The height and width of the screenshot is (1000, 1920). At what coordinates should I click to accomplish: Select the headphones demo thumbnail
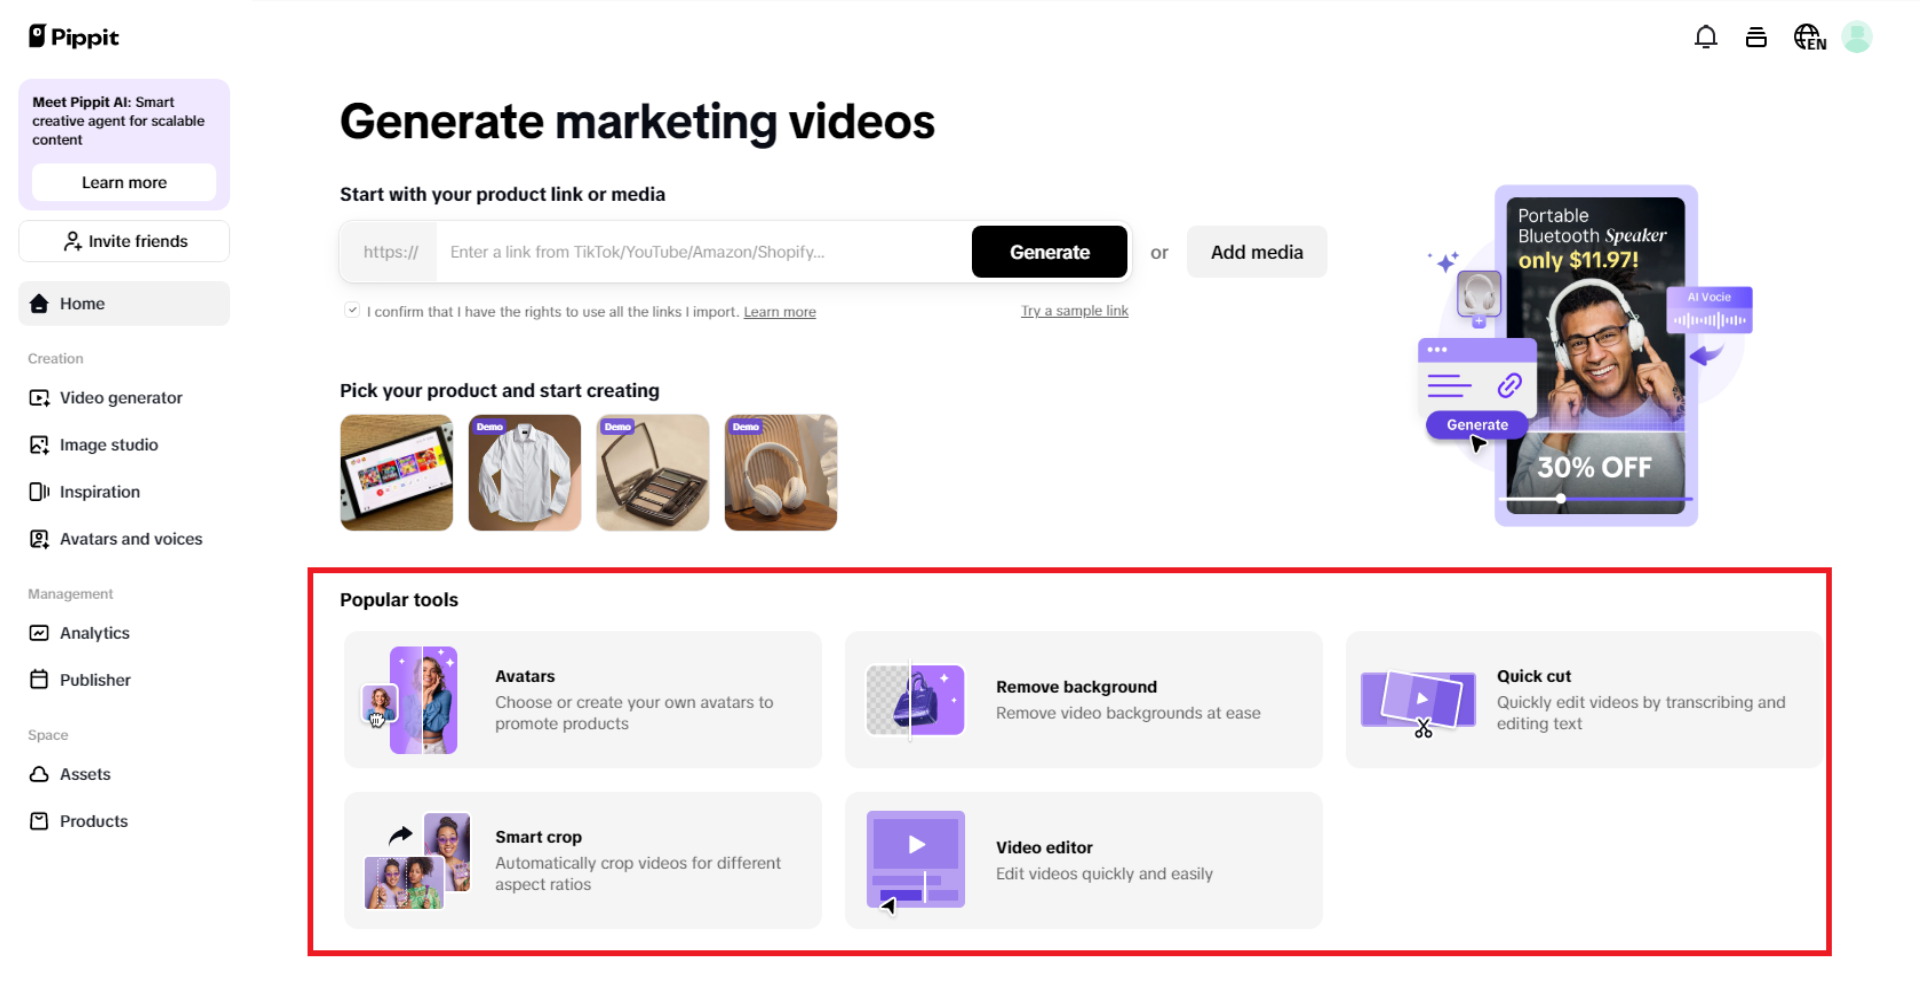pos(781,473)
